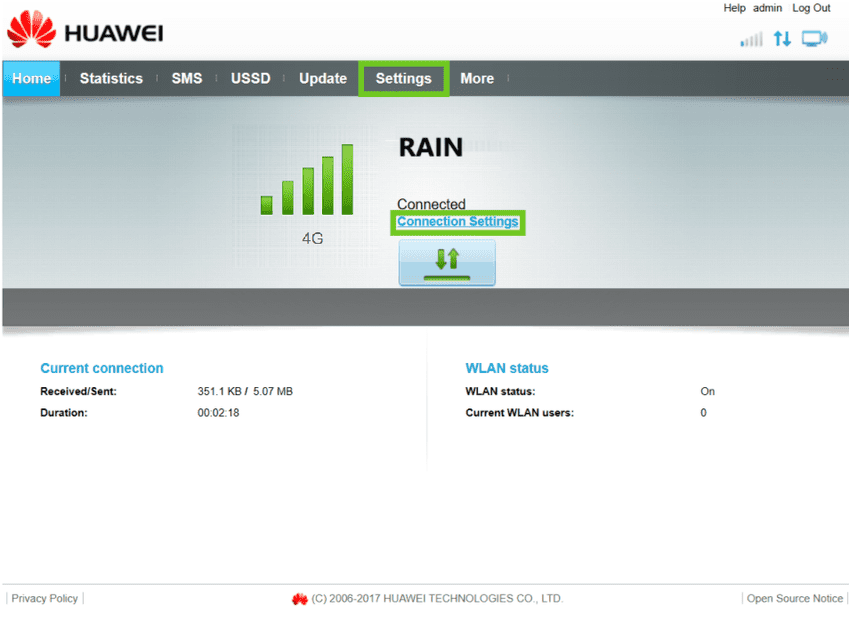Expand the More menu
Screen dimensions: 849x630
pyautogui.click(x=476, y=78)
